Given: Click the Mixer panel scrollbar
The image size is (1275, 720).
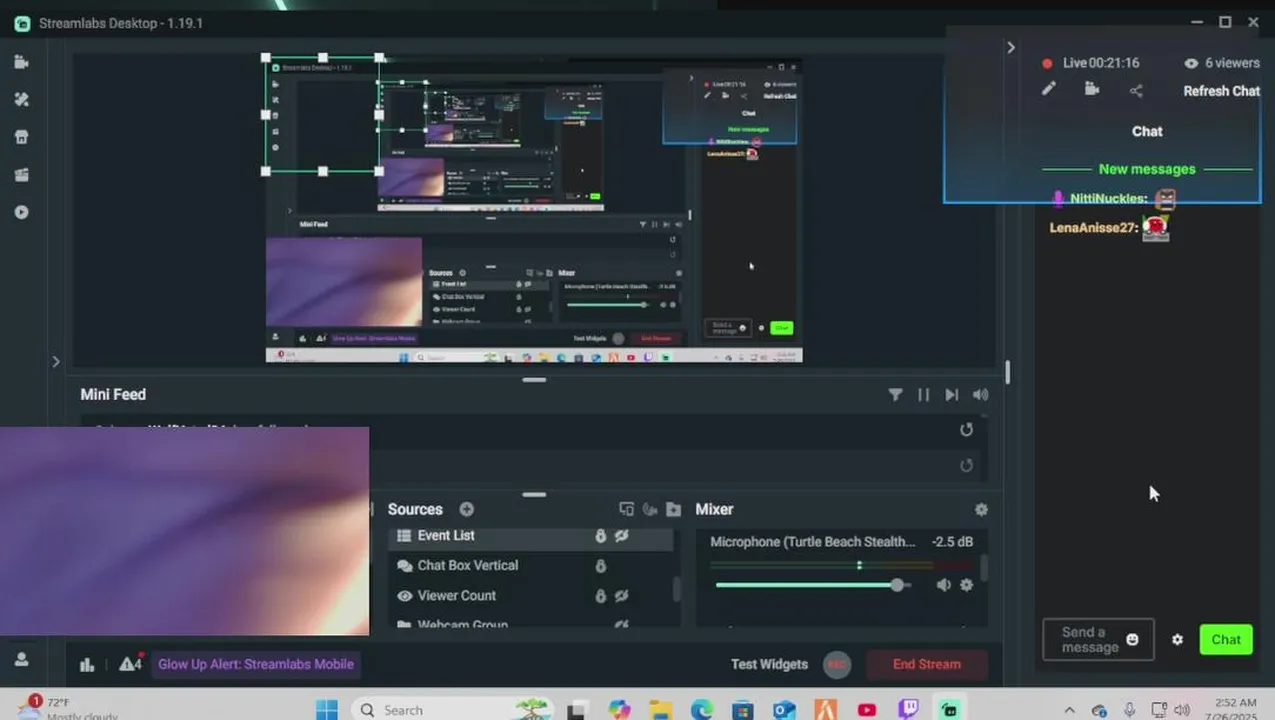Looking at the screenshot, I should click(984, 568).
